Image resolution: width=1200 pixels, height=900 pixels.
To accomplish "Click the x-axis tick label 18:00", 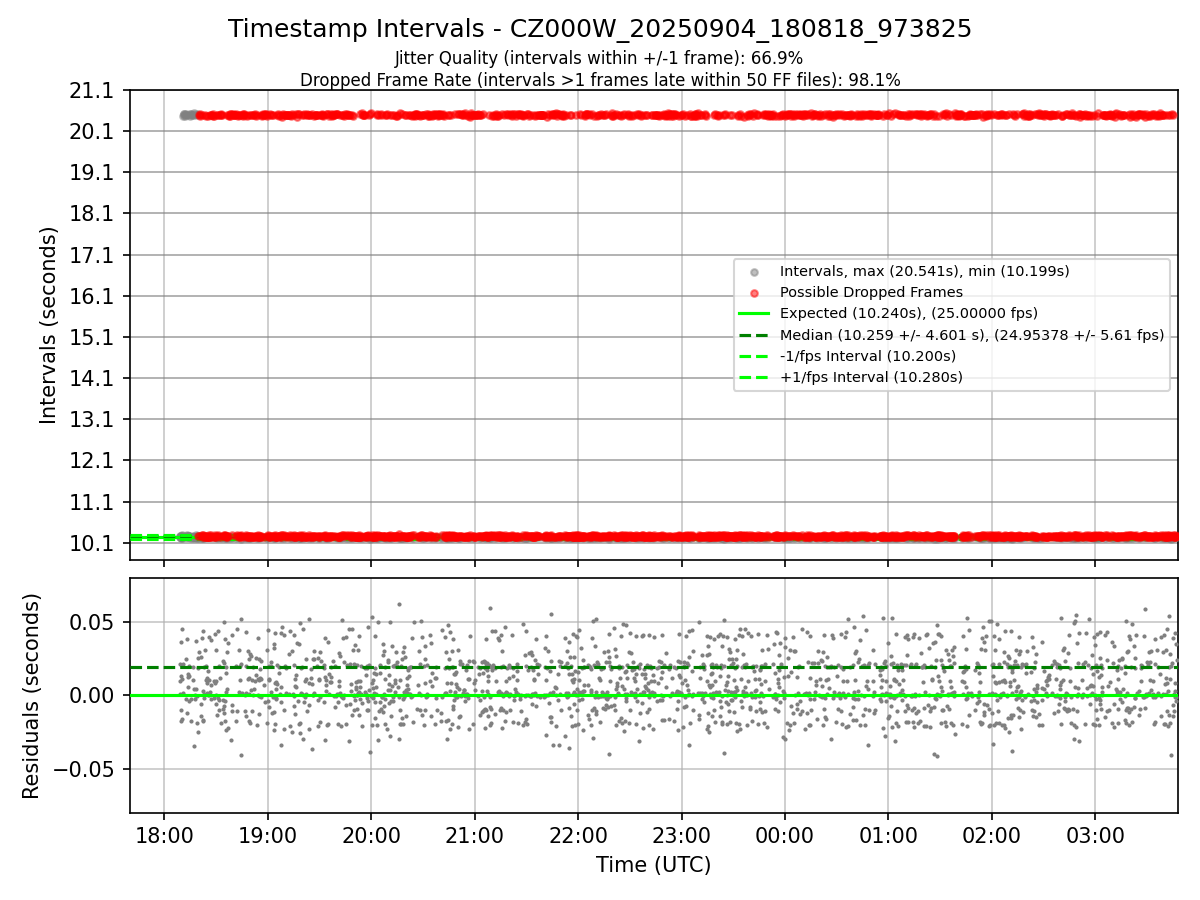I will point(164,834).
